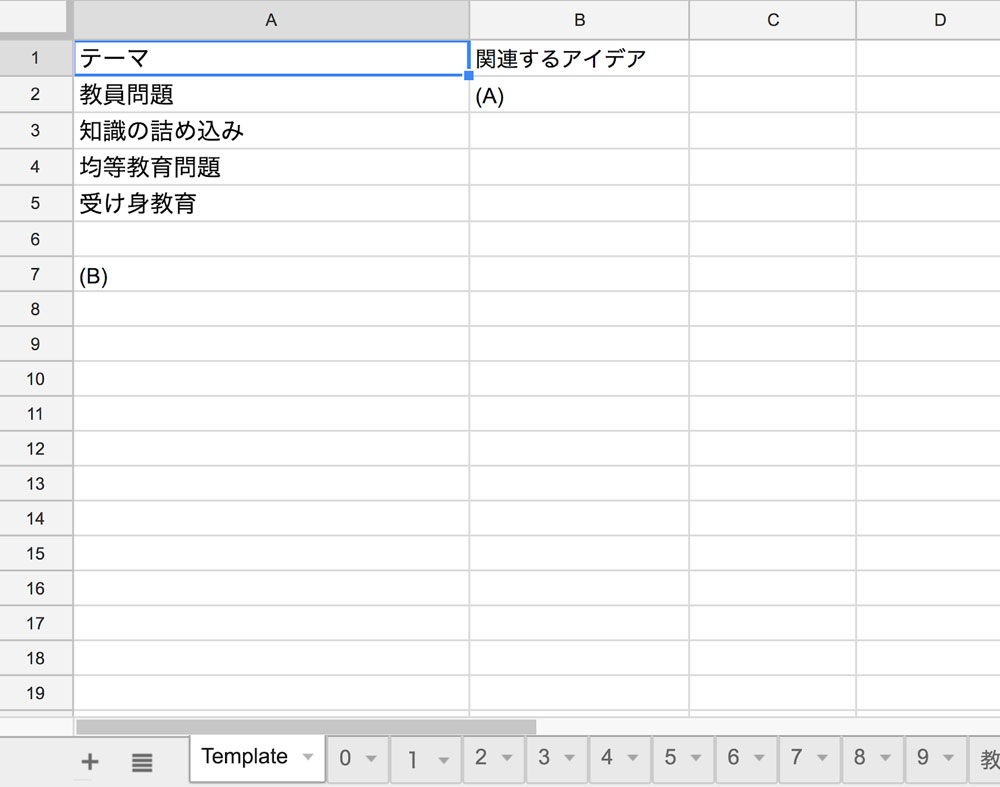This screenshot has height=787, width=1000.
Task: Open the Template tab dropdown arrow
Action: [307, 757]
